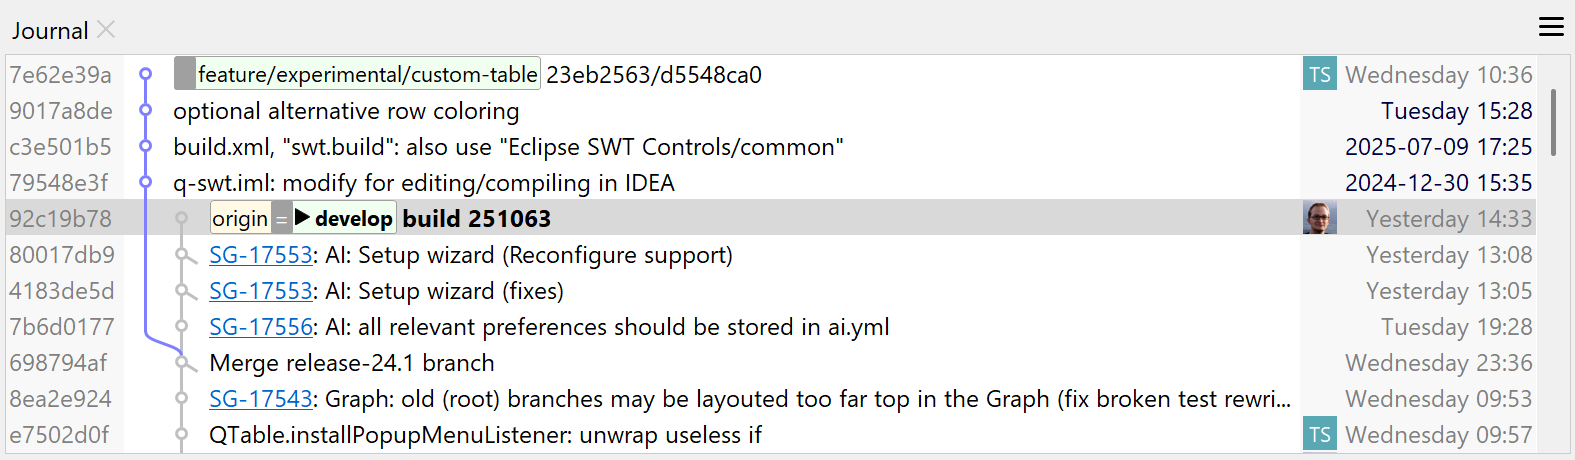Image resolution: width=1575 pixels, height=460 pixels.
Task: Click TS avatar on QTable.installPopupMenuListener commit
Action: coord(1319,435)
